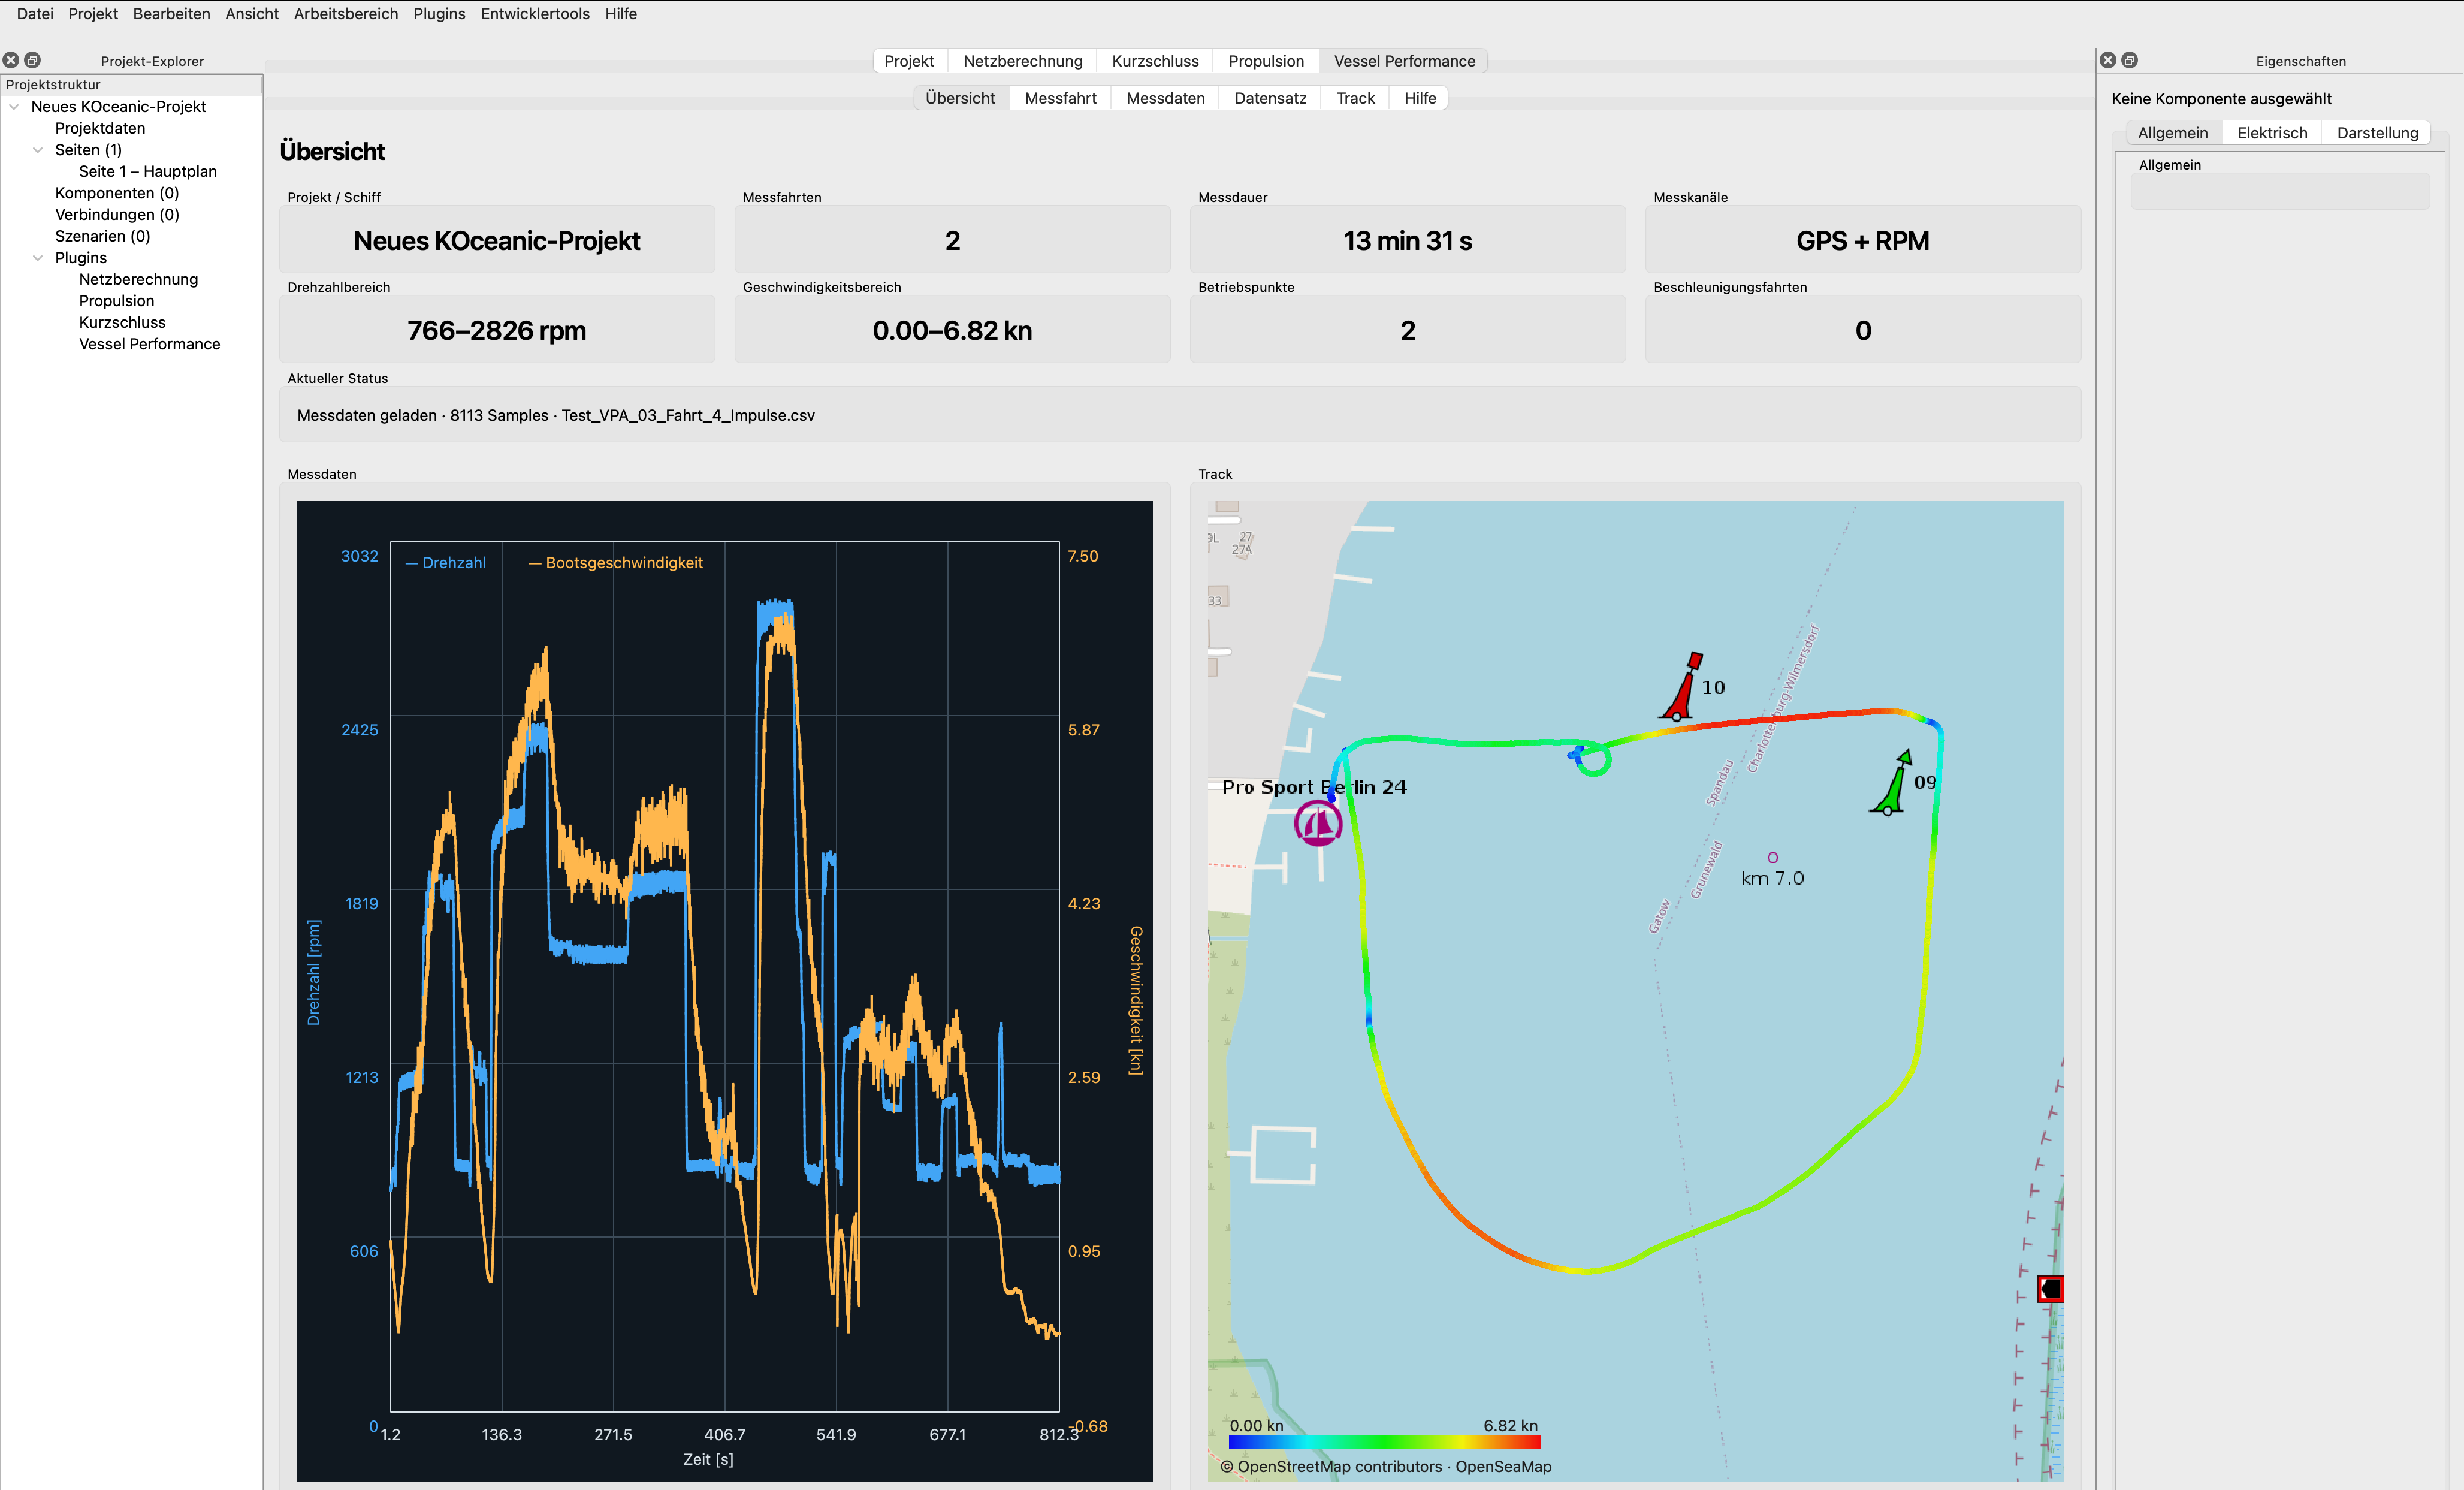Viewport: 2464px width, 1490px height.
Task: Open the Datei menu
Action: click(x=35, y=14)
